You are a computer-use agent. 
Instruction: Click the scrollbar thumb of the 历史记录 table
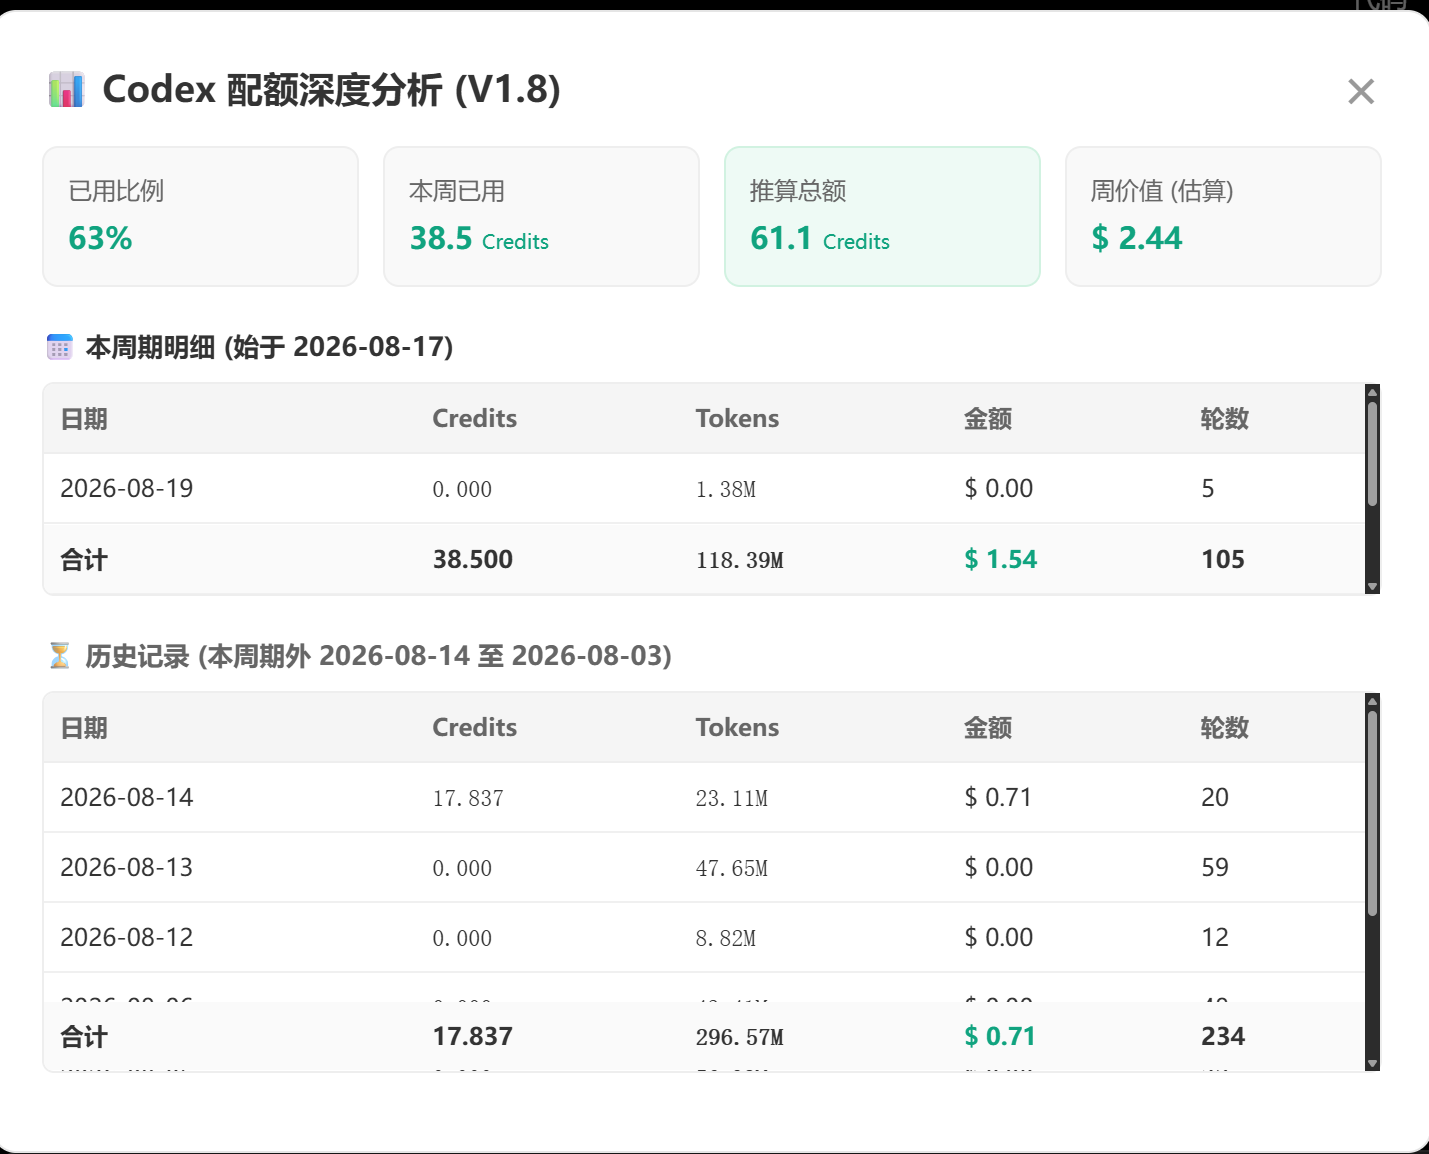pyautogui.click(x=1372, y=813)
